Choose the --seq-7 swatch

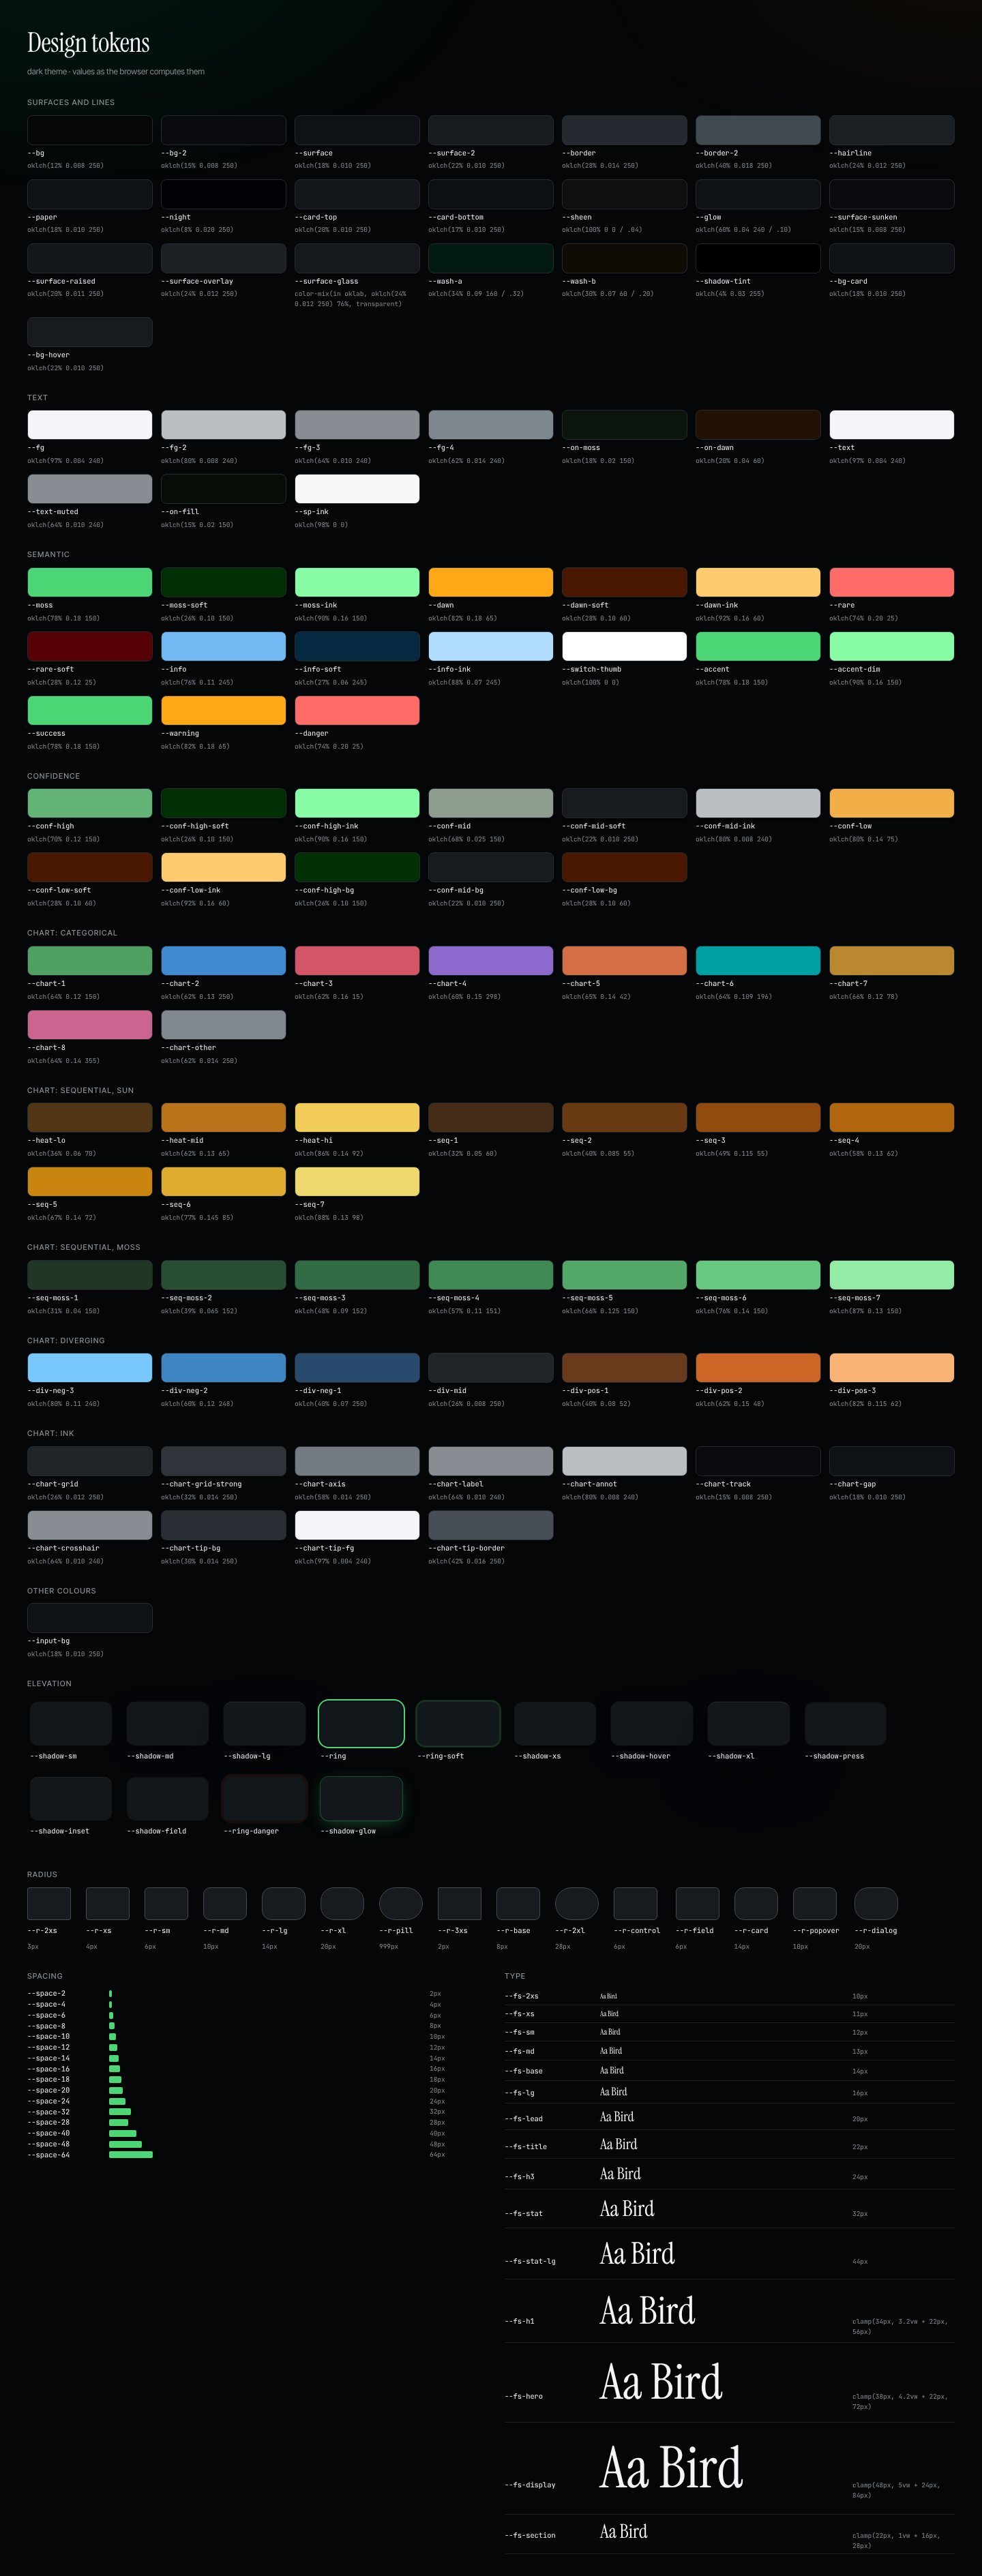[357, 1182]
